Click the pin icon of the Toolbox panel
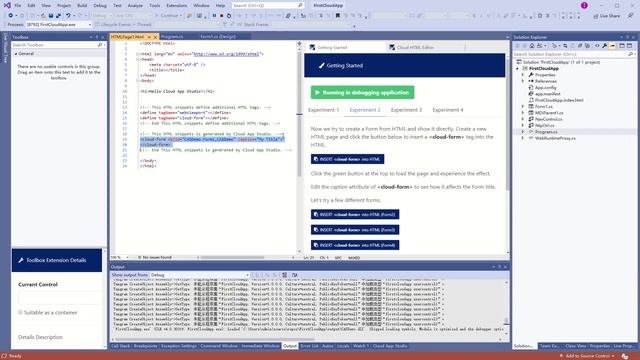The width and height of the screenshot is (640, 360). [x=97, y=37]
